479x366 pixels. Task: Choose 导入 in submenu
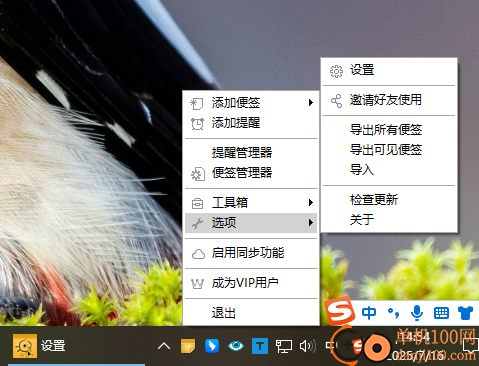[389, 170]
